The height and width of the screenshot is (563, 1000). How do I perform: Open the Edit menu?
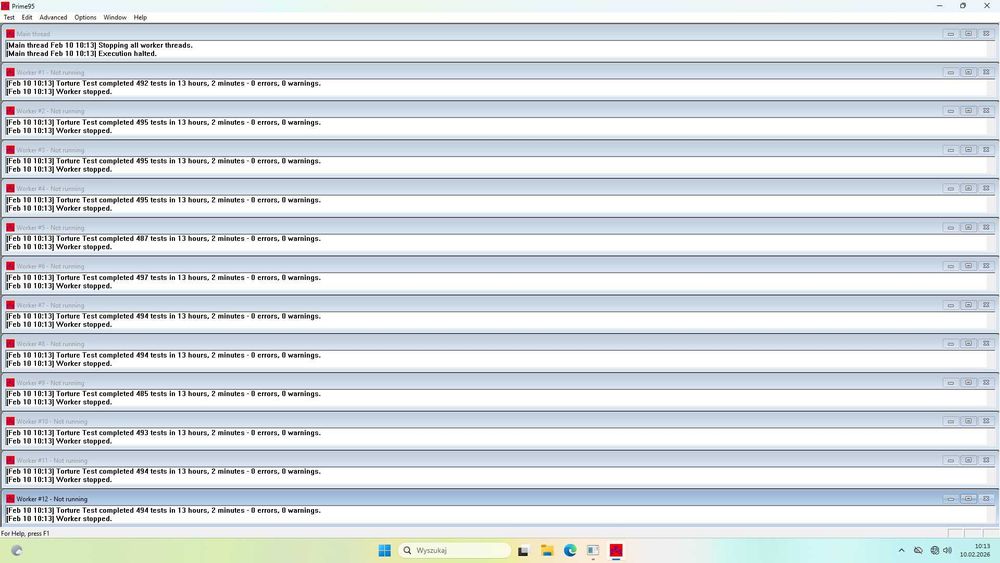[27, 17]
